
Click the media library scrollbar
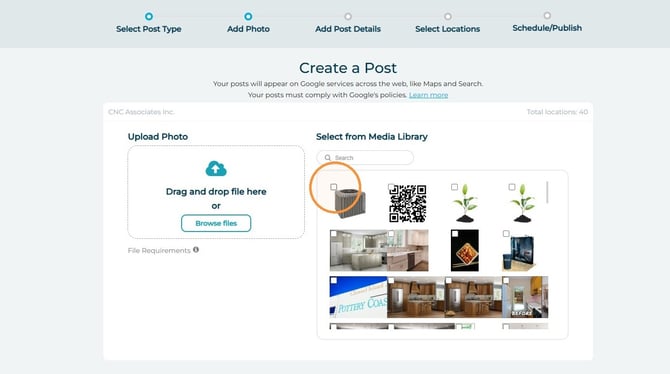coord(547,192)
